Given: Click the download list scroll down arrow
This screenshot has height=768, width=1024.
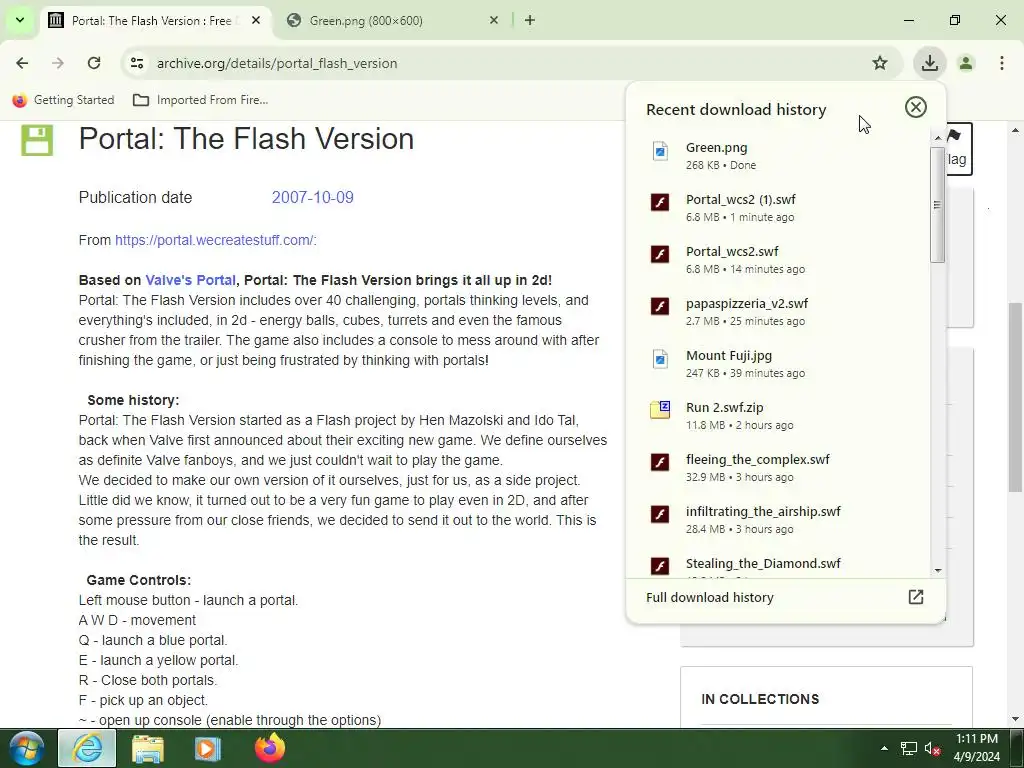Looking at the screenshot, I should [938, 571].
